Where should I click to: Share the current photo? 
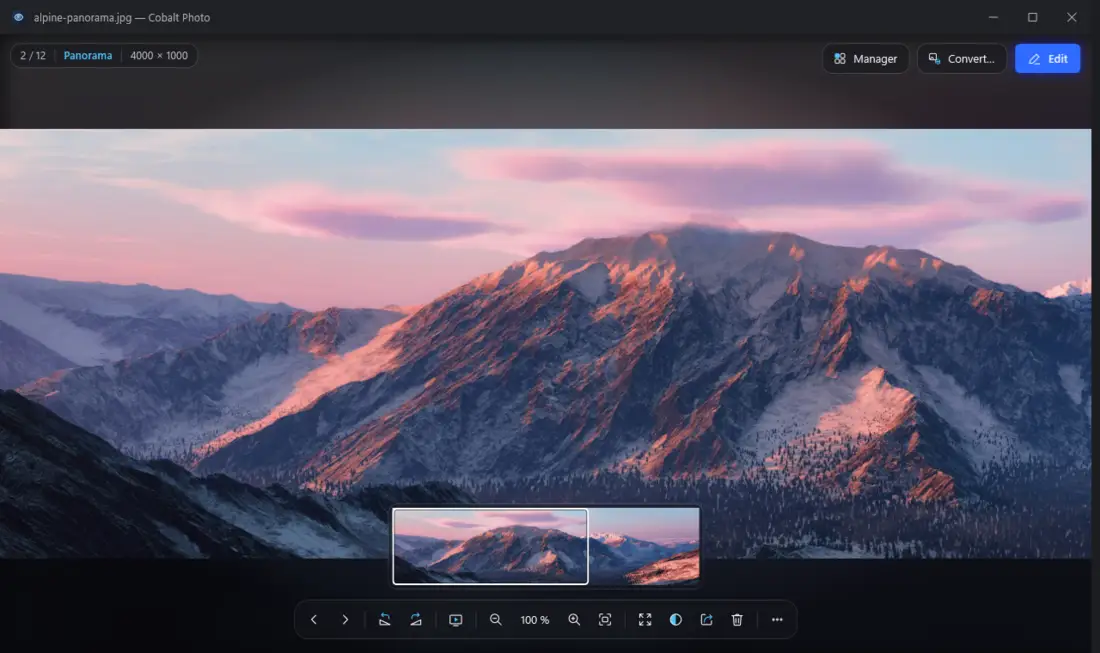(x=706, y=619)
